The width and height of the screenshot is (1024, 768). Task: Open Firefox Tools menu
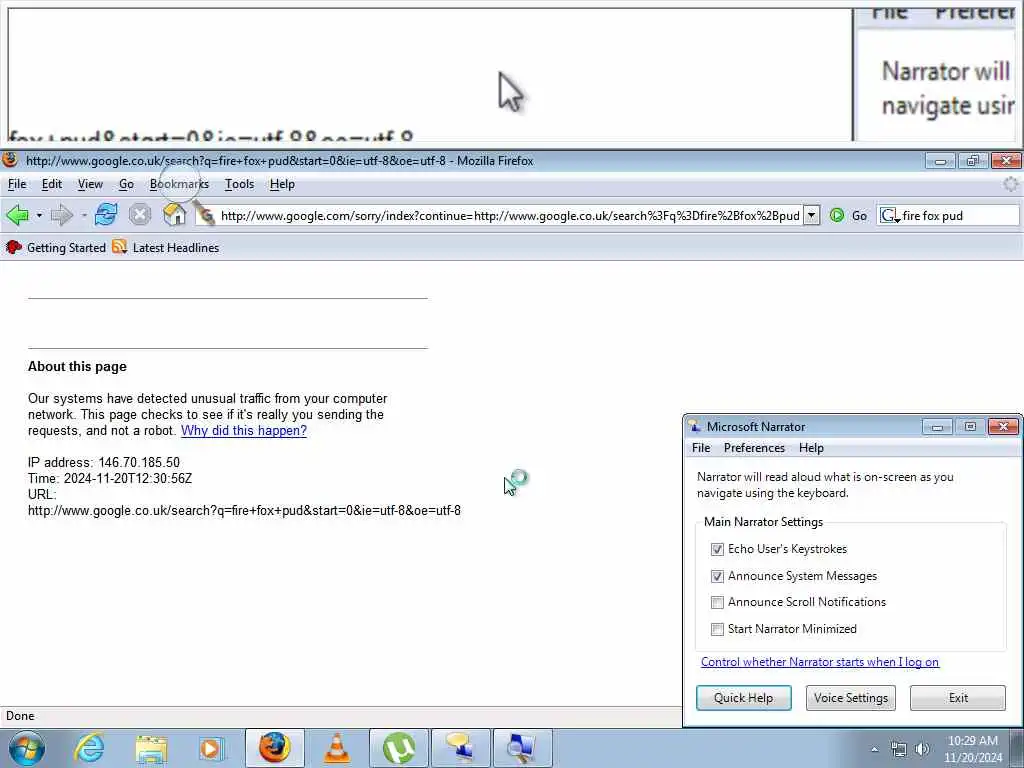pos(239,184)
